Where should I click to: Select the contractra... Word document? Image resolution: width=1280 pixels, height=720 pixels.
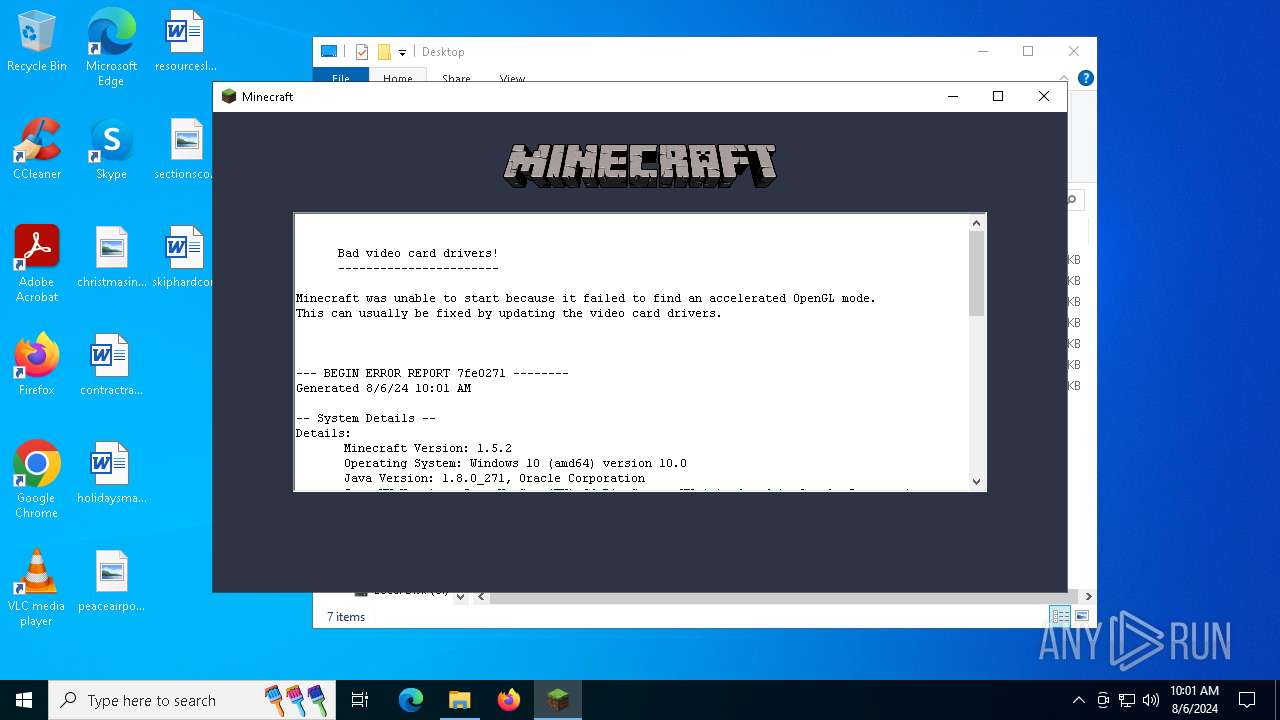111,366
